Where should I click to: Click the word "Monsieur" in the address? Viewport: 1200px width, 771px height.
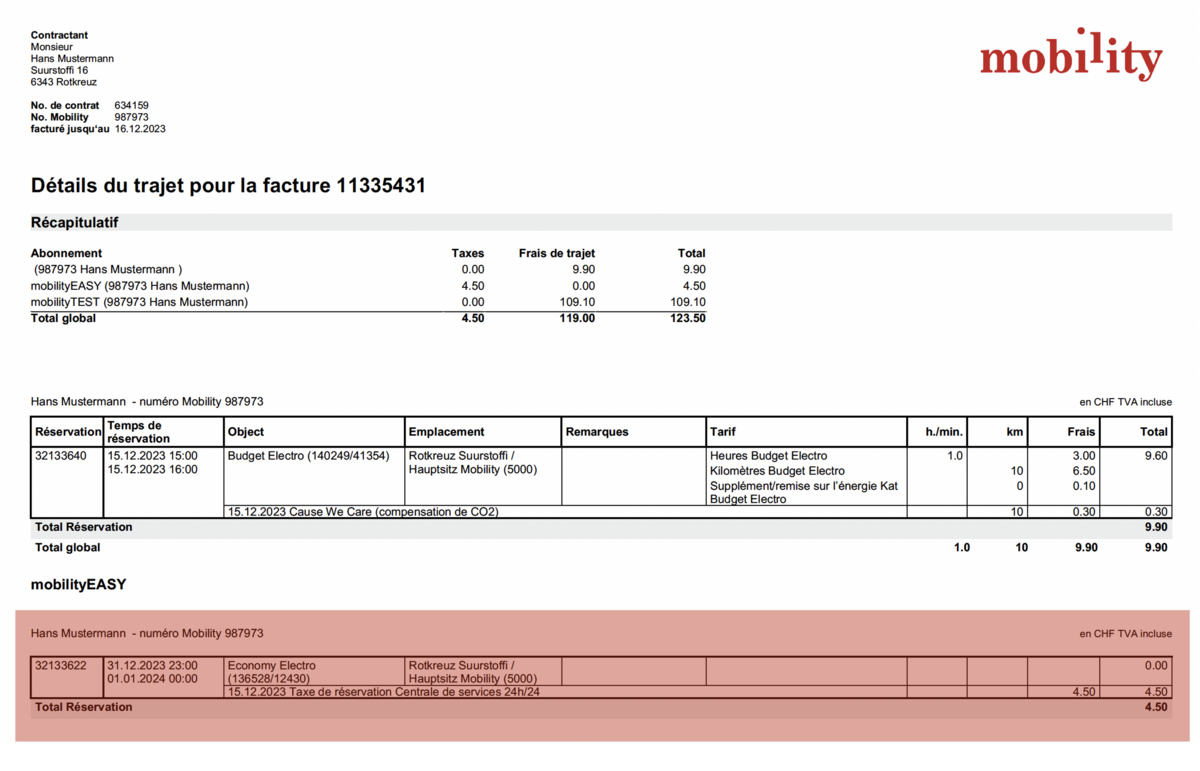pos(52,47)
